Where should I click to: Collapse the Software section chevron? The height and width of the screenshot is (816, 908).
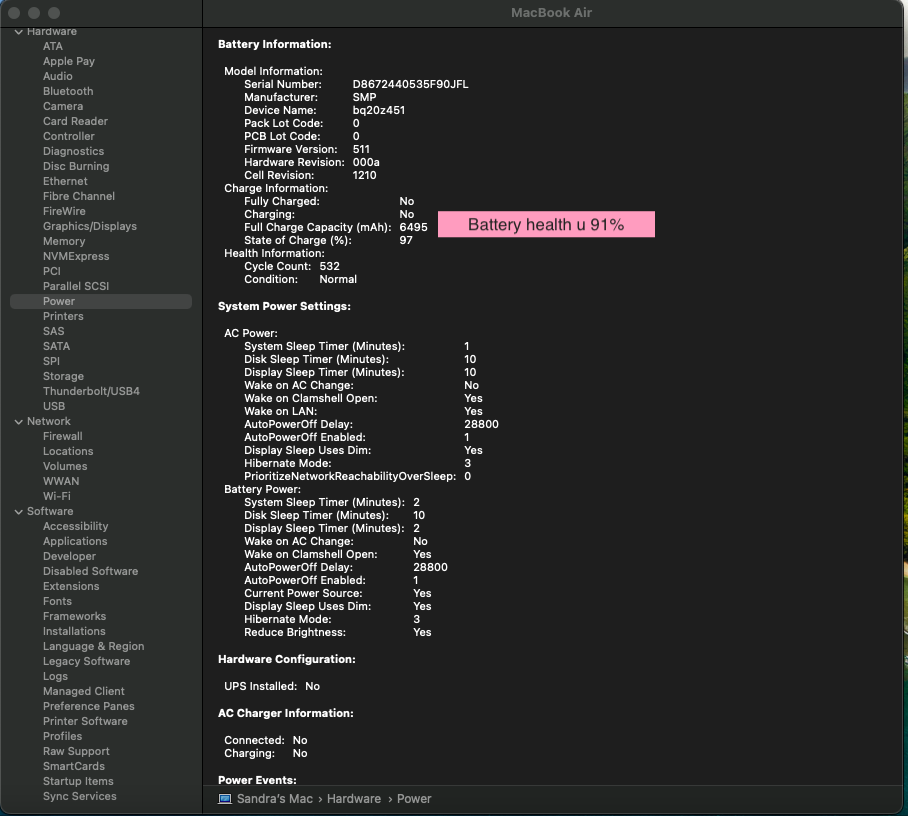click(19, 511)
